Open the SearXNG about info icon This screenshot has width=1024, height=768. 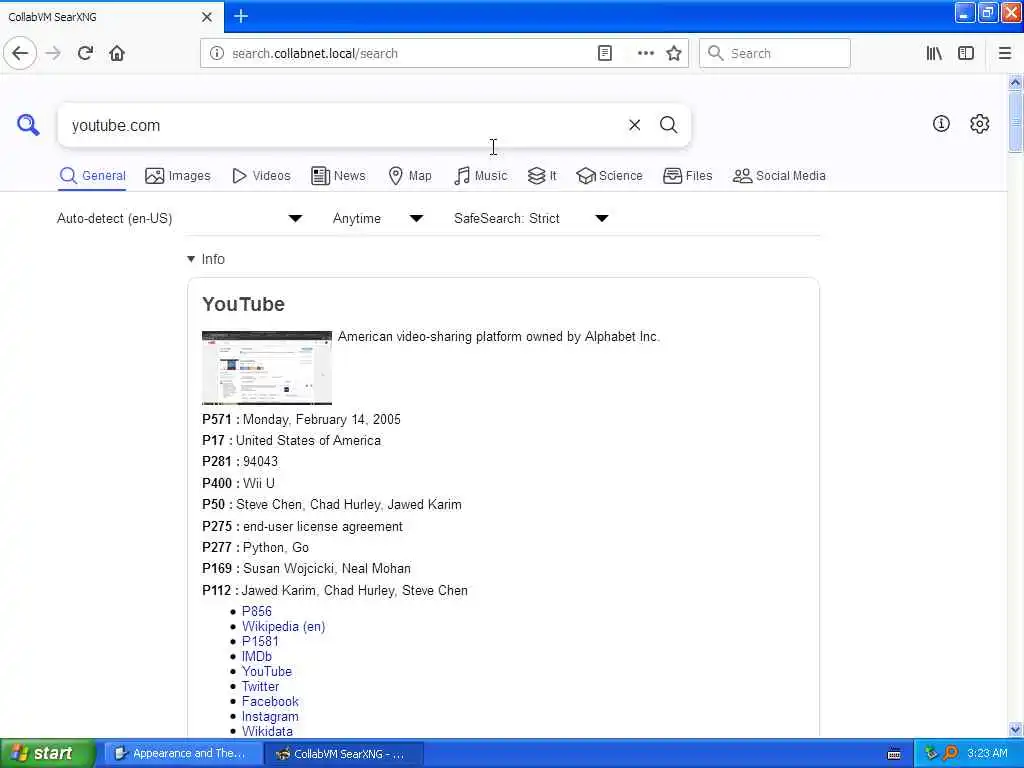click(x=941, y=123)
